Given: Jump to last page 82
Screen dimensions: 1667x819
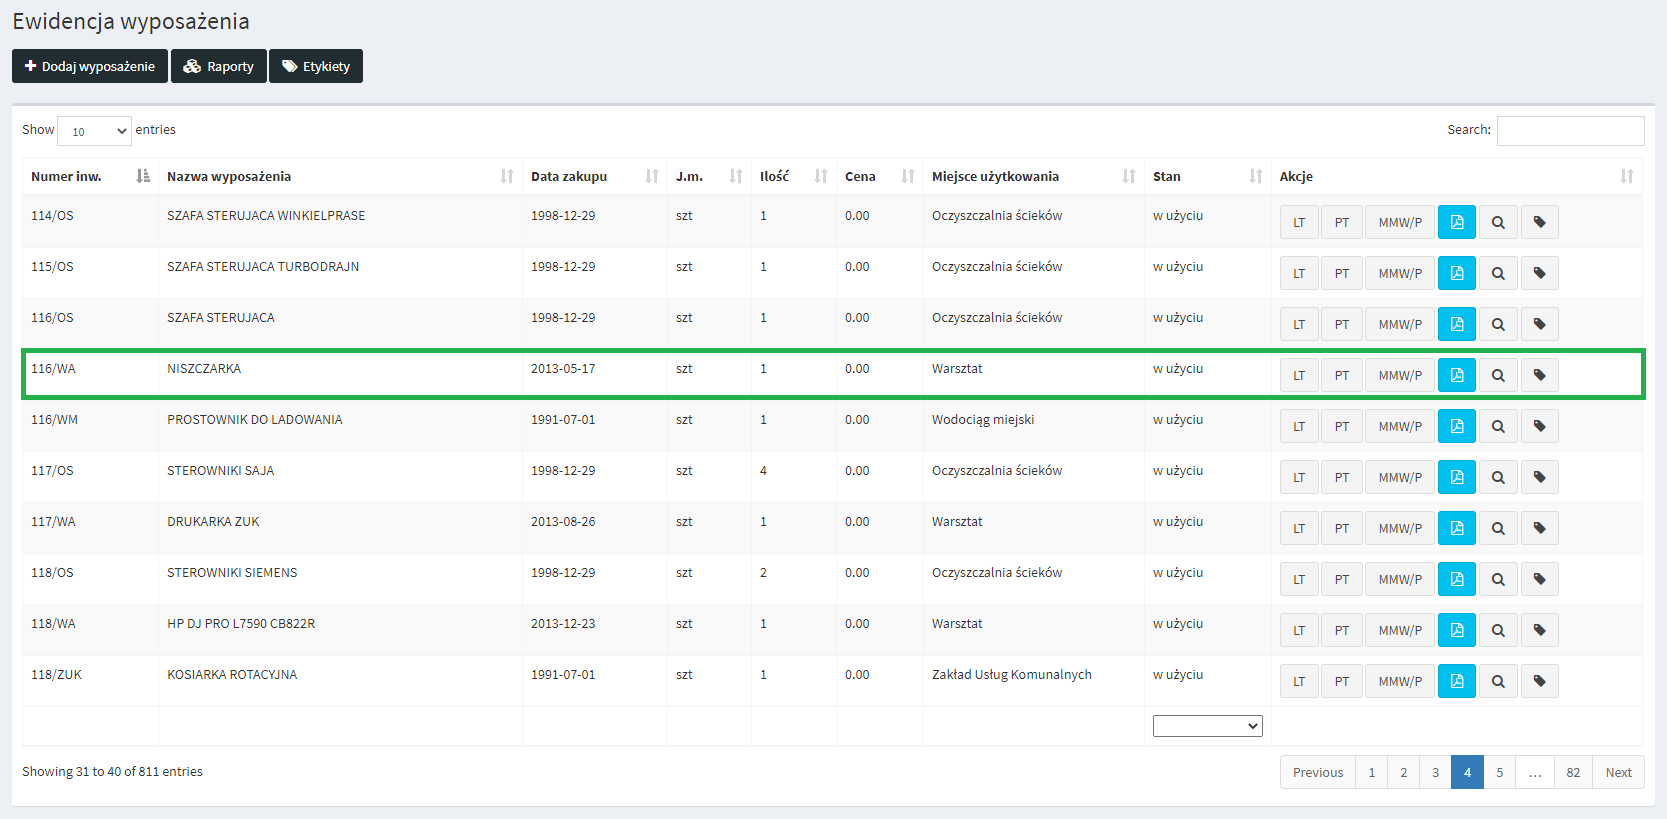Looking at the screenshot, I should (x=1573, y=772).
